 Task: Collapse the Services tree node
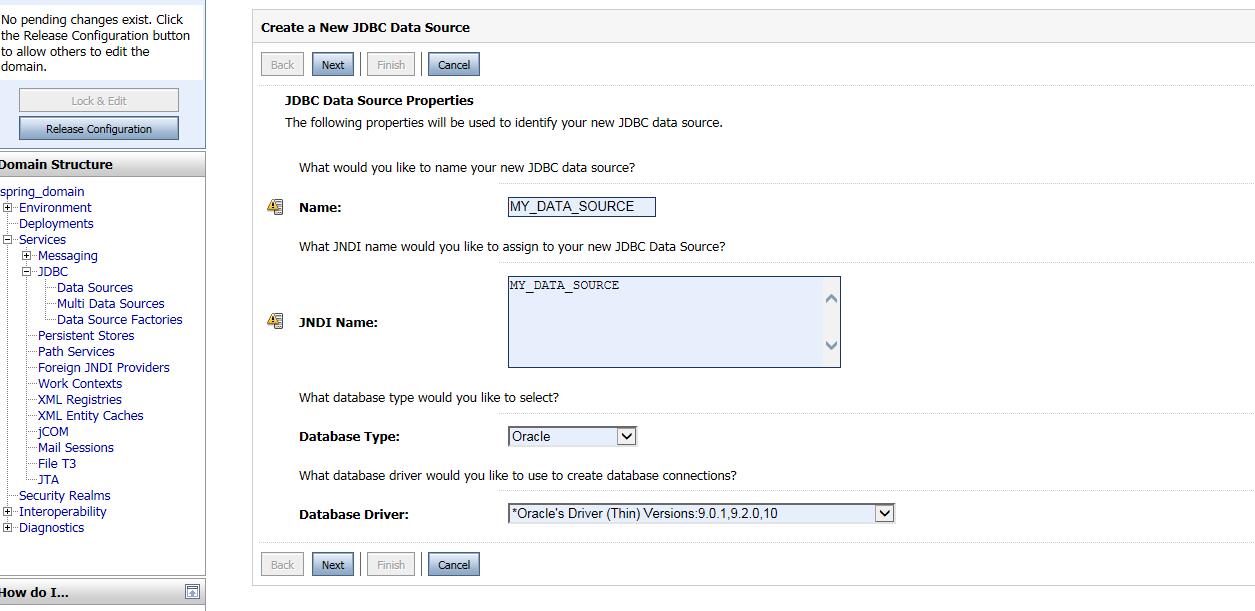pos(8,240)
